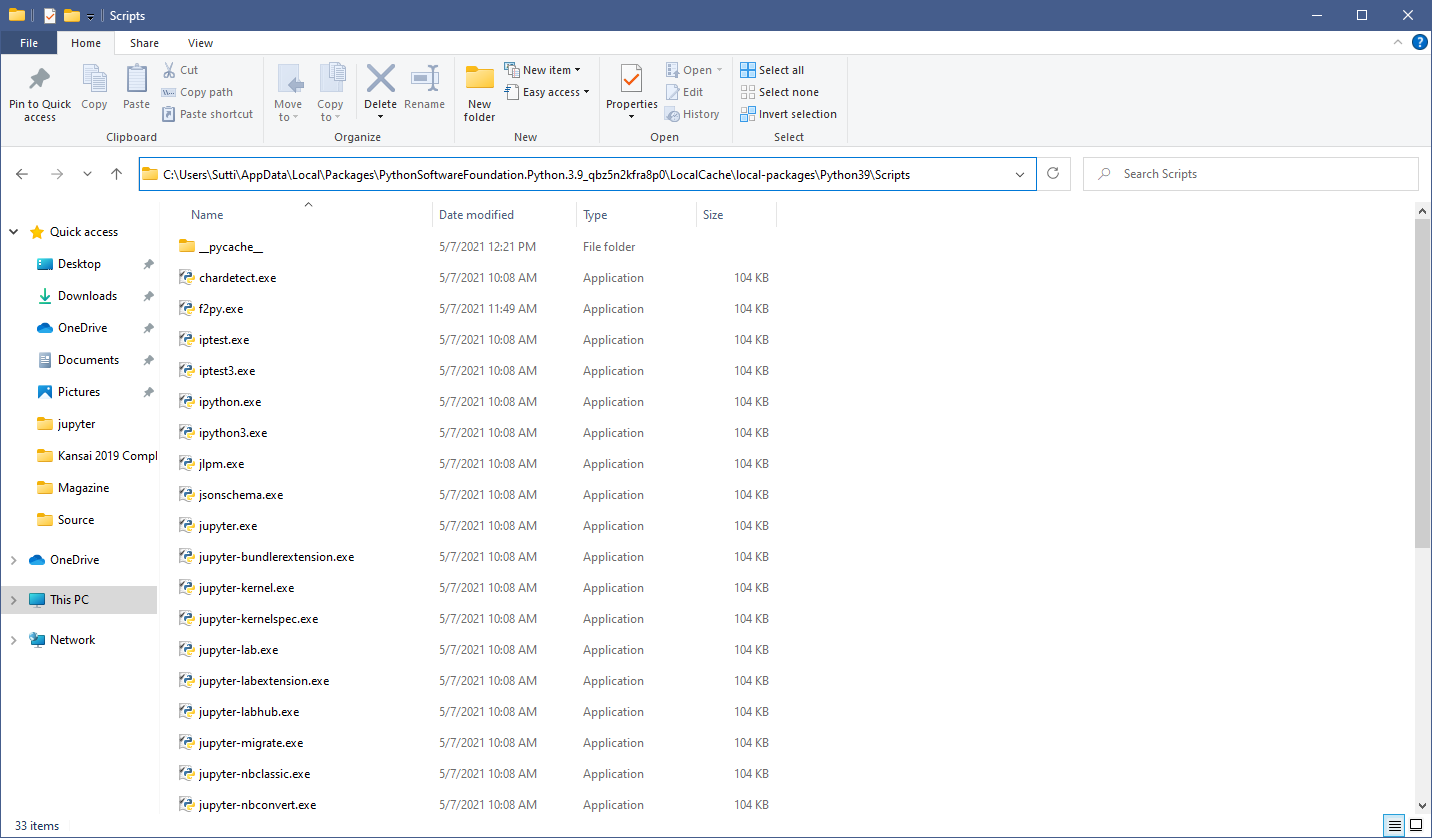This screenshot has height=838, width=1432.
Task: Create a New folder from ribbon
Action: pyautogui.click(x=480, y=94)
